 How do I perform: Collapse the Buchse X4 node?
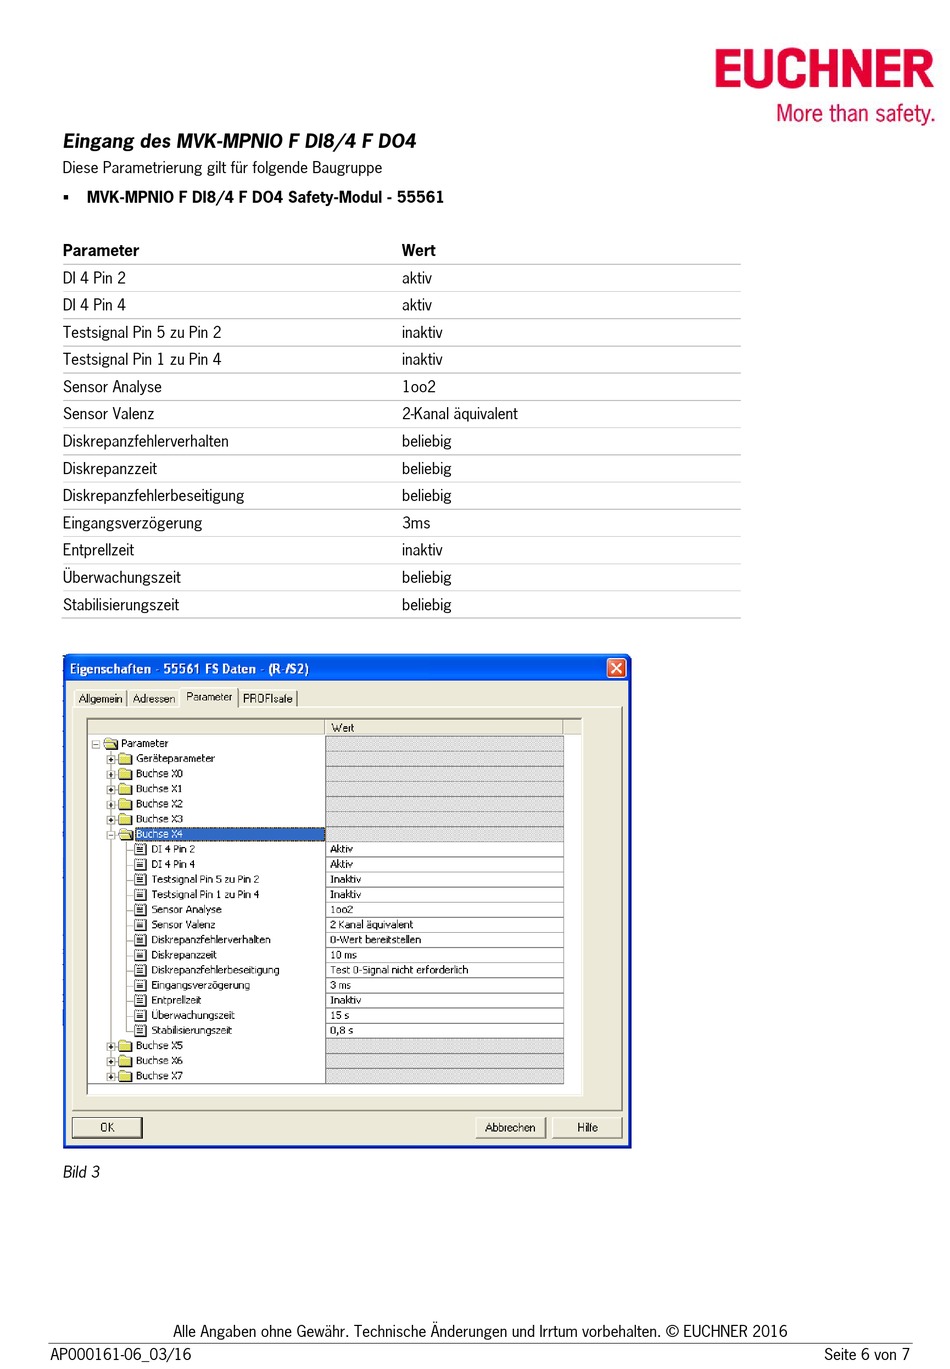[111, 834]
